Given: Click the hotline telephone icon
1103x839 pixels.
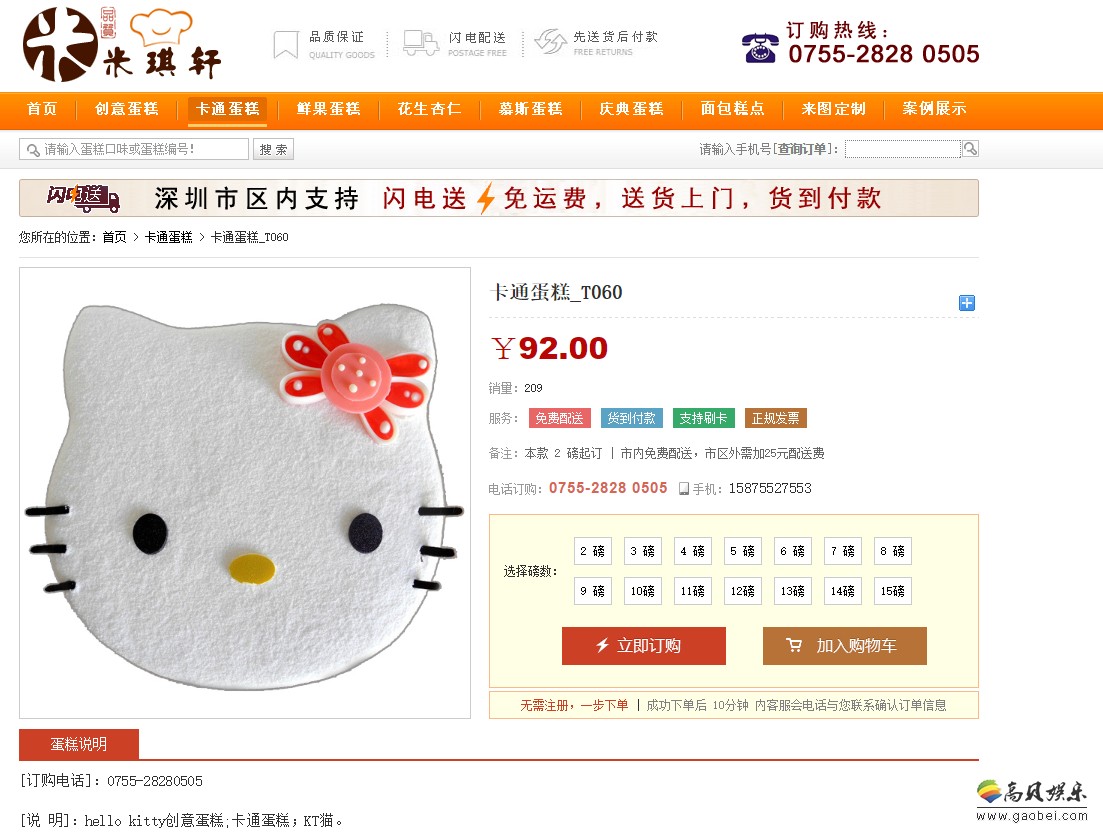Looking at the screenshot, I should (x=760, y=48).
